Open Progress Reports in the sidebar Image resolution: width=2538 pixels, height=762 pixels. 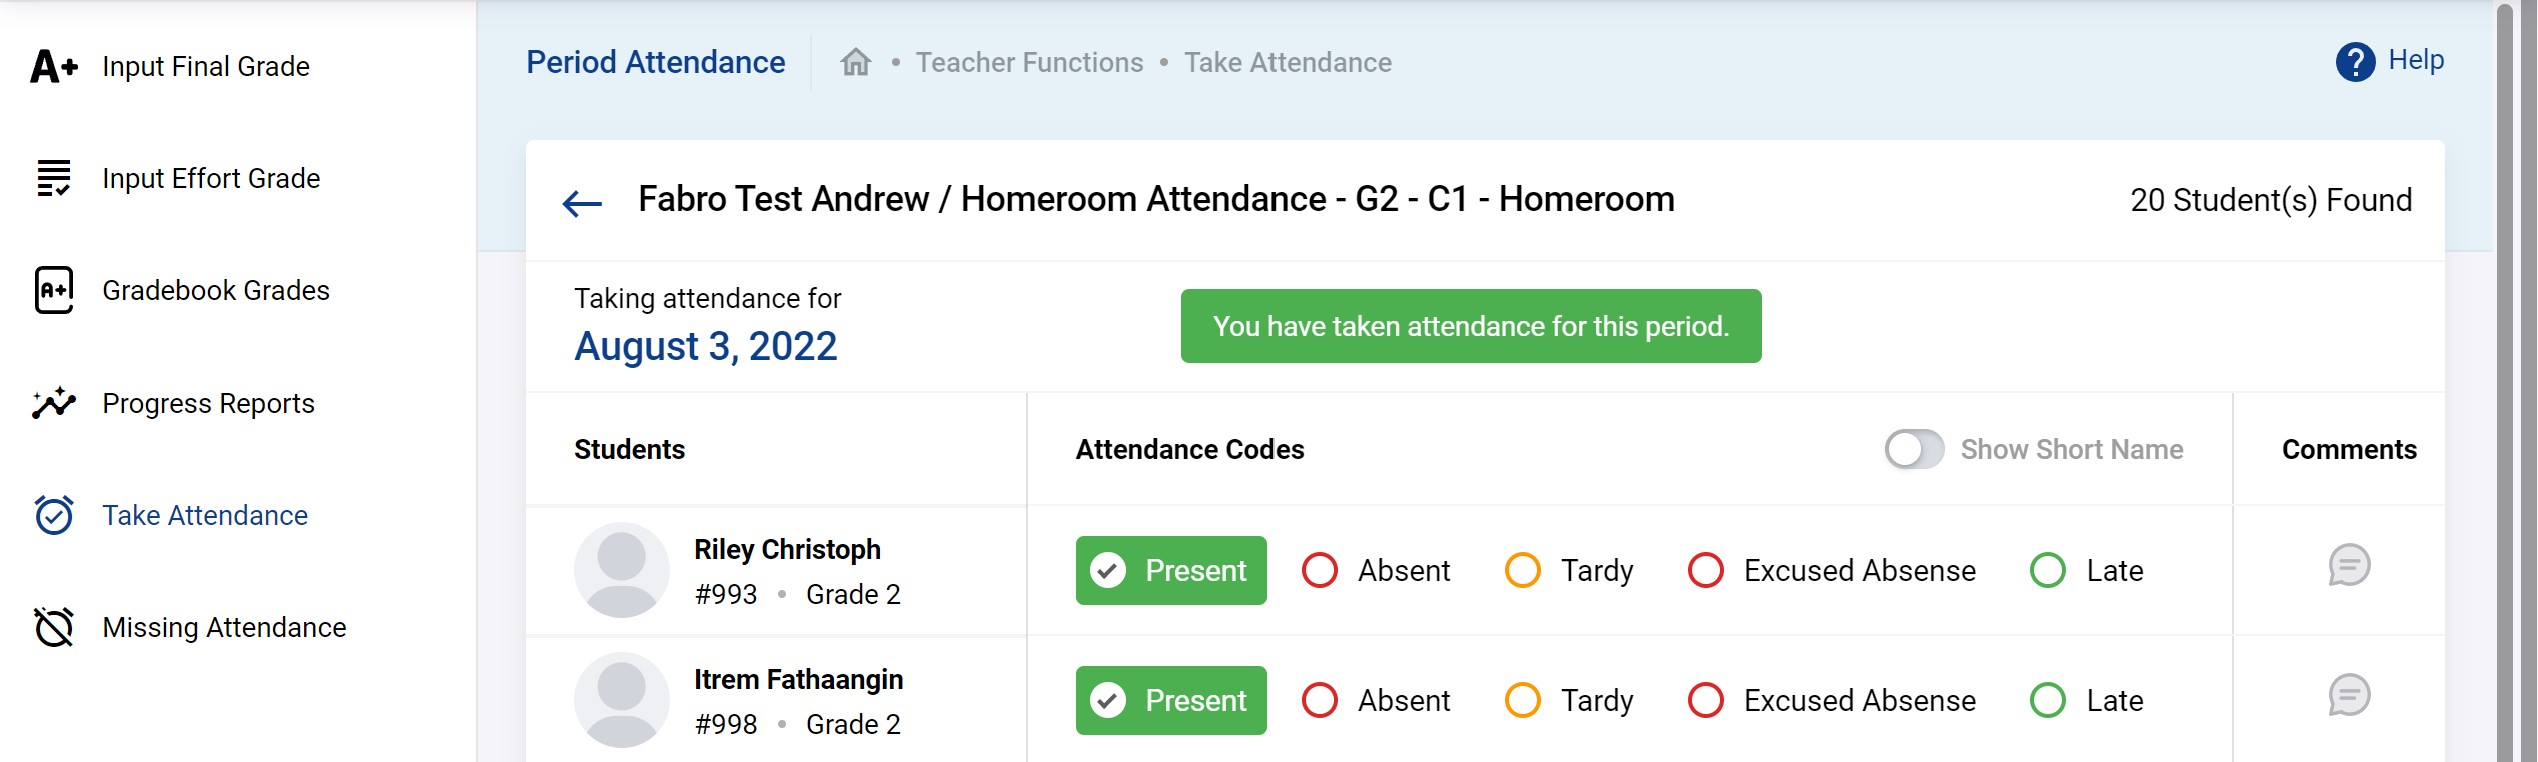point(208,404)
